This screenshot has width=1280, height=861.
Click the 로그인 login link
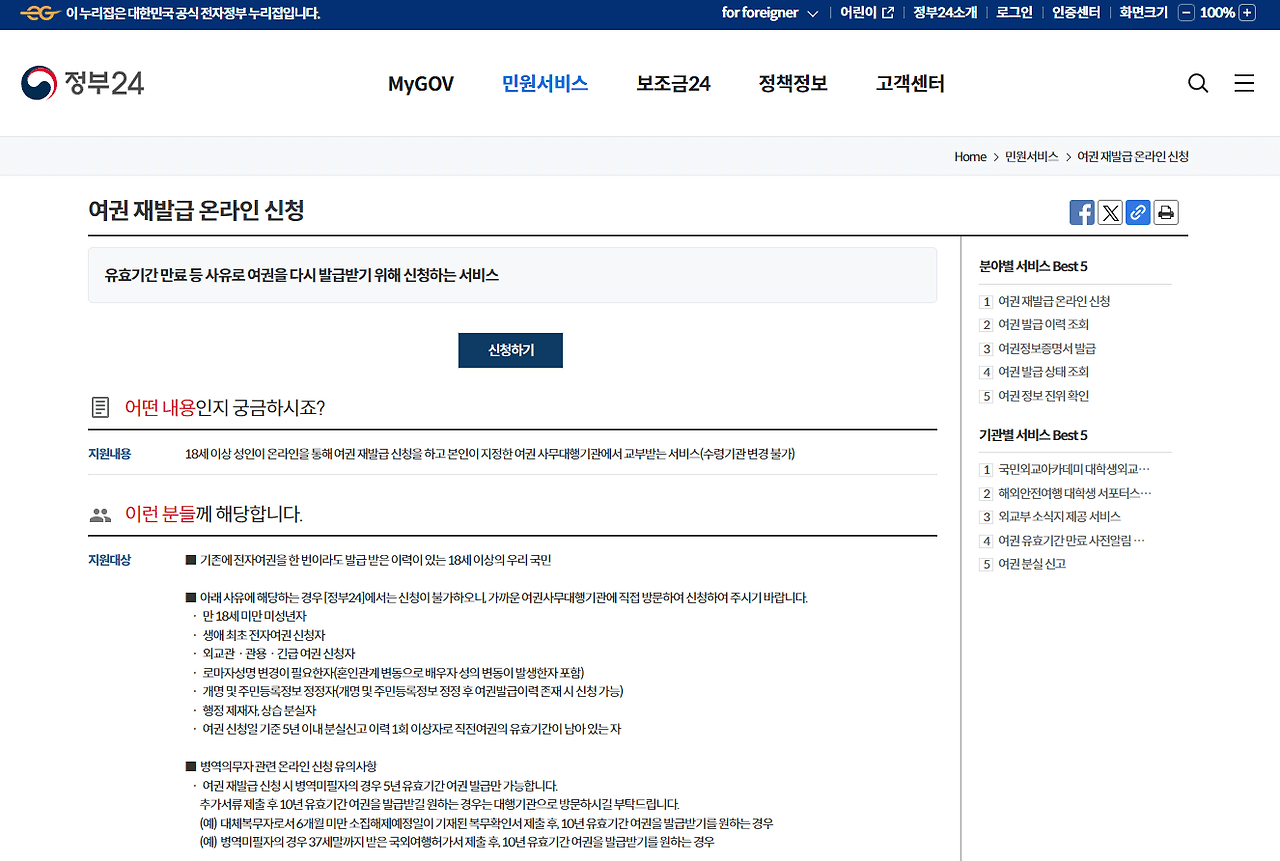[x=1013, y=13]
